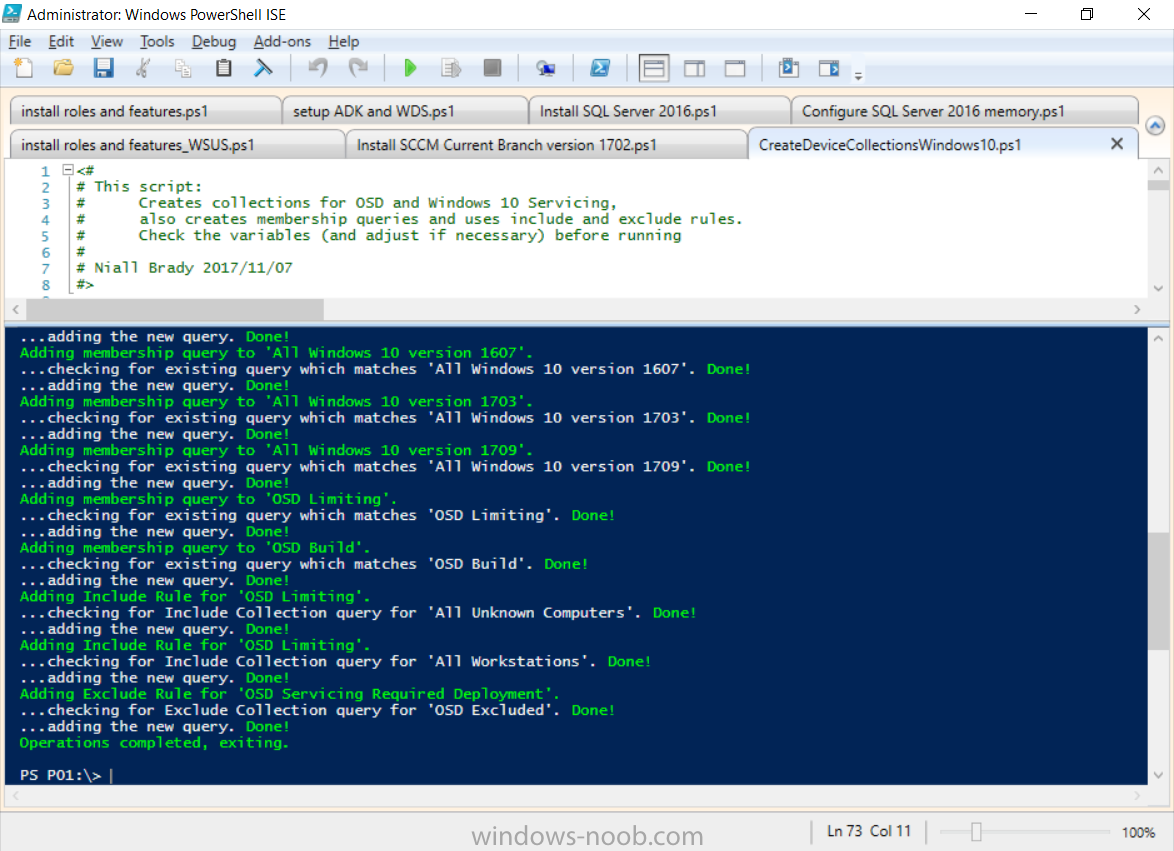Cut selection with scissors icon
The width and height of the screenshot is (1174, 851).
143,69
